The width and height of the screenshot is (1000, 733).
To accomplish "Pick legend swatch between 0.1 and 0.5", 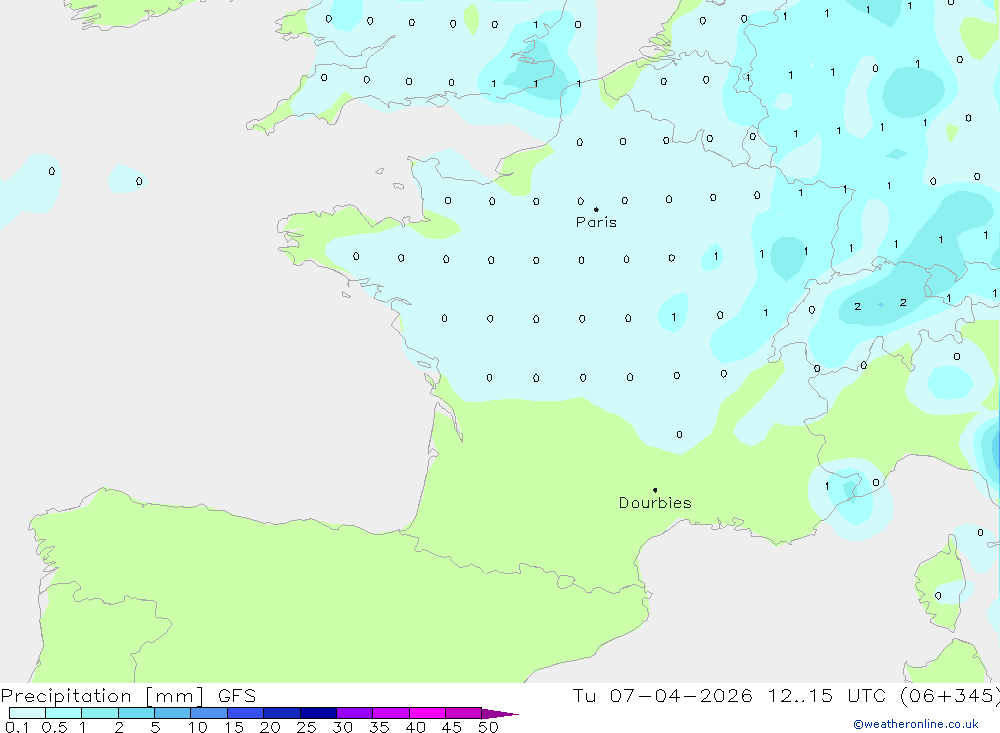I will click(27, 713).
